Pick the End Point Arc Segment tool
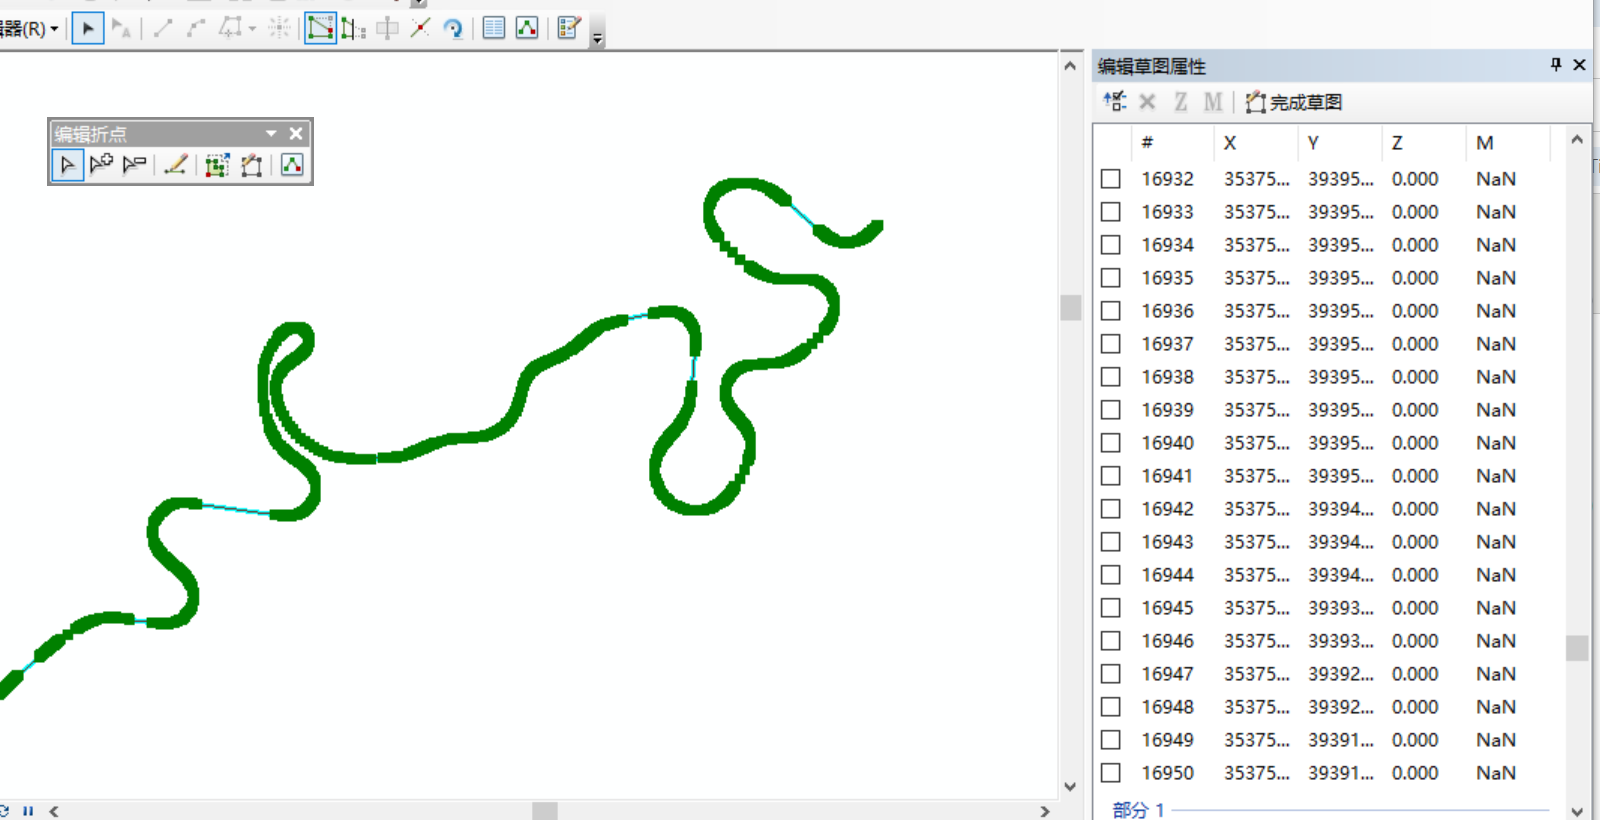1600x820 pixels. tap(196, 28)
